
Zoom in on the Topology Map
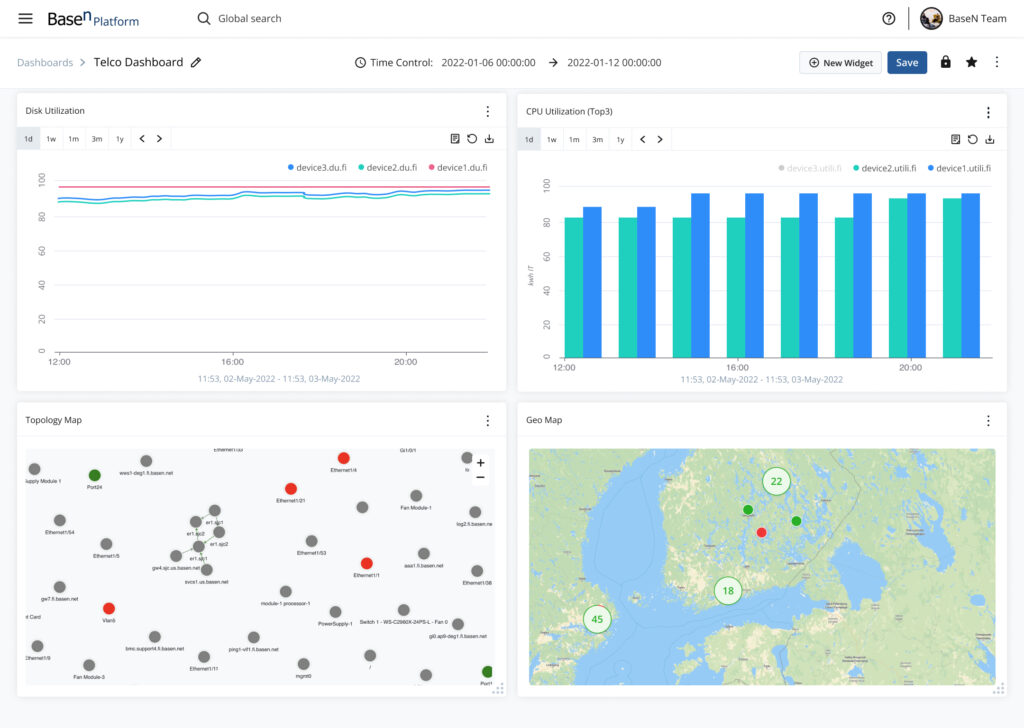click(481, 463)
